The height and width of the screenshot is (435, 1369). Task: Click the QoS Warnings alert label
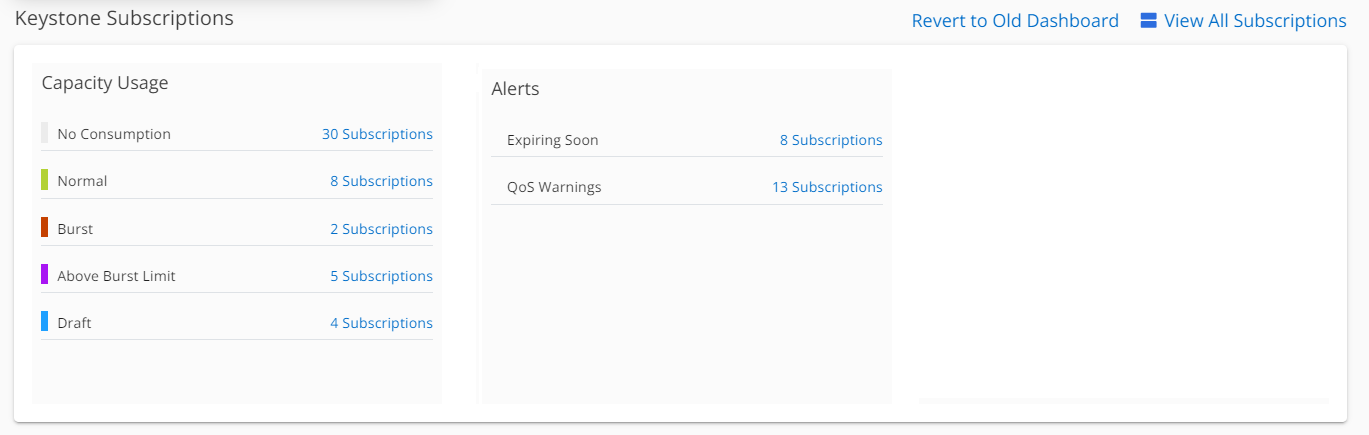[x=554, y=187]
